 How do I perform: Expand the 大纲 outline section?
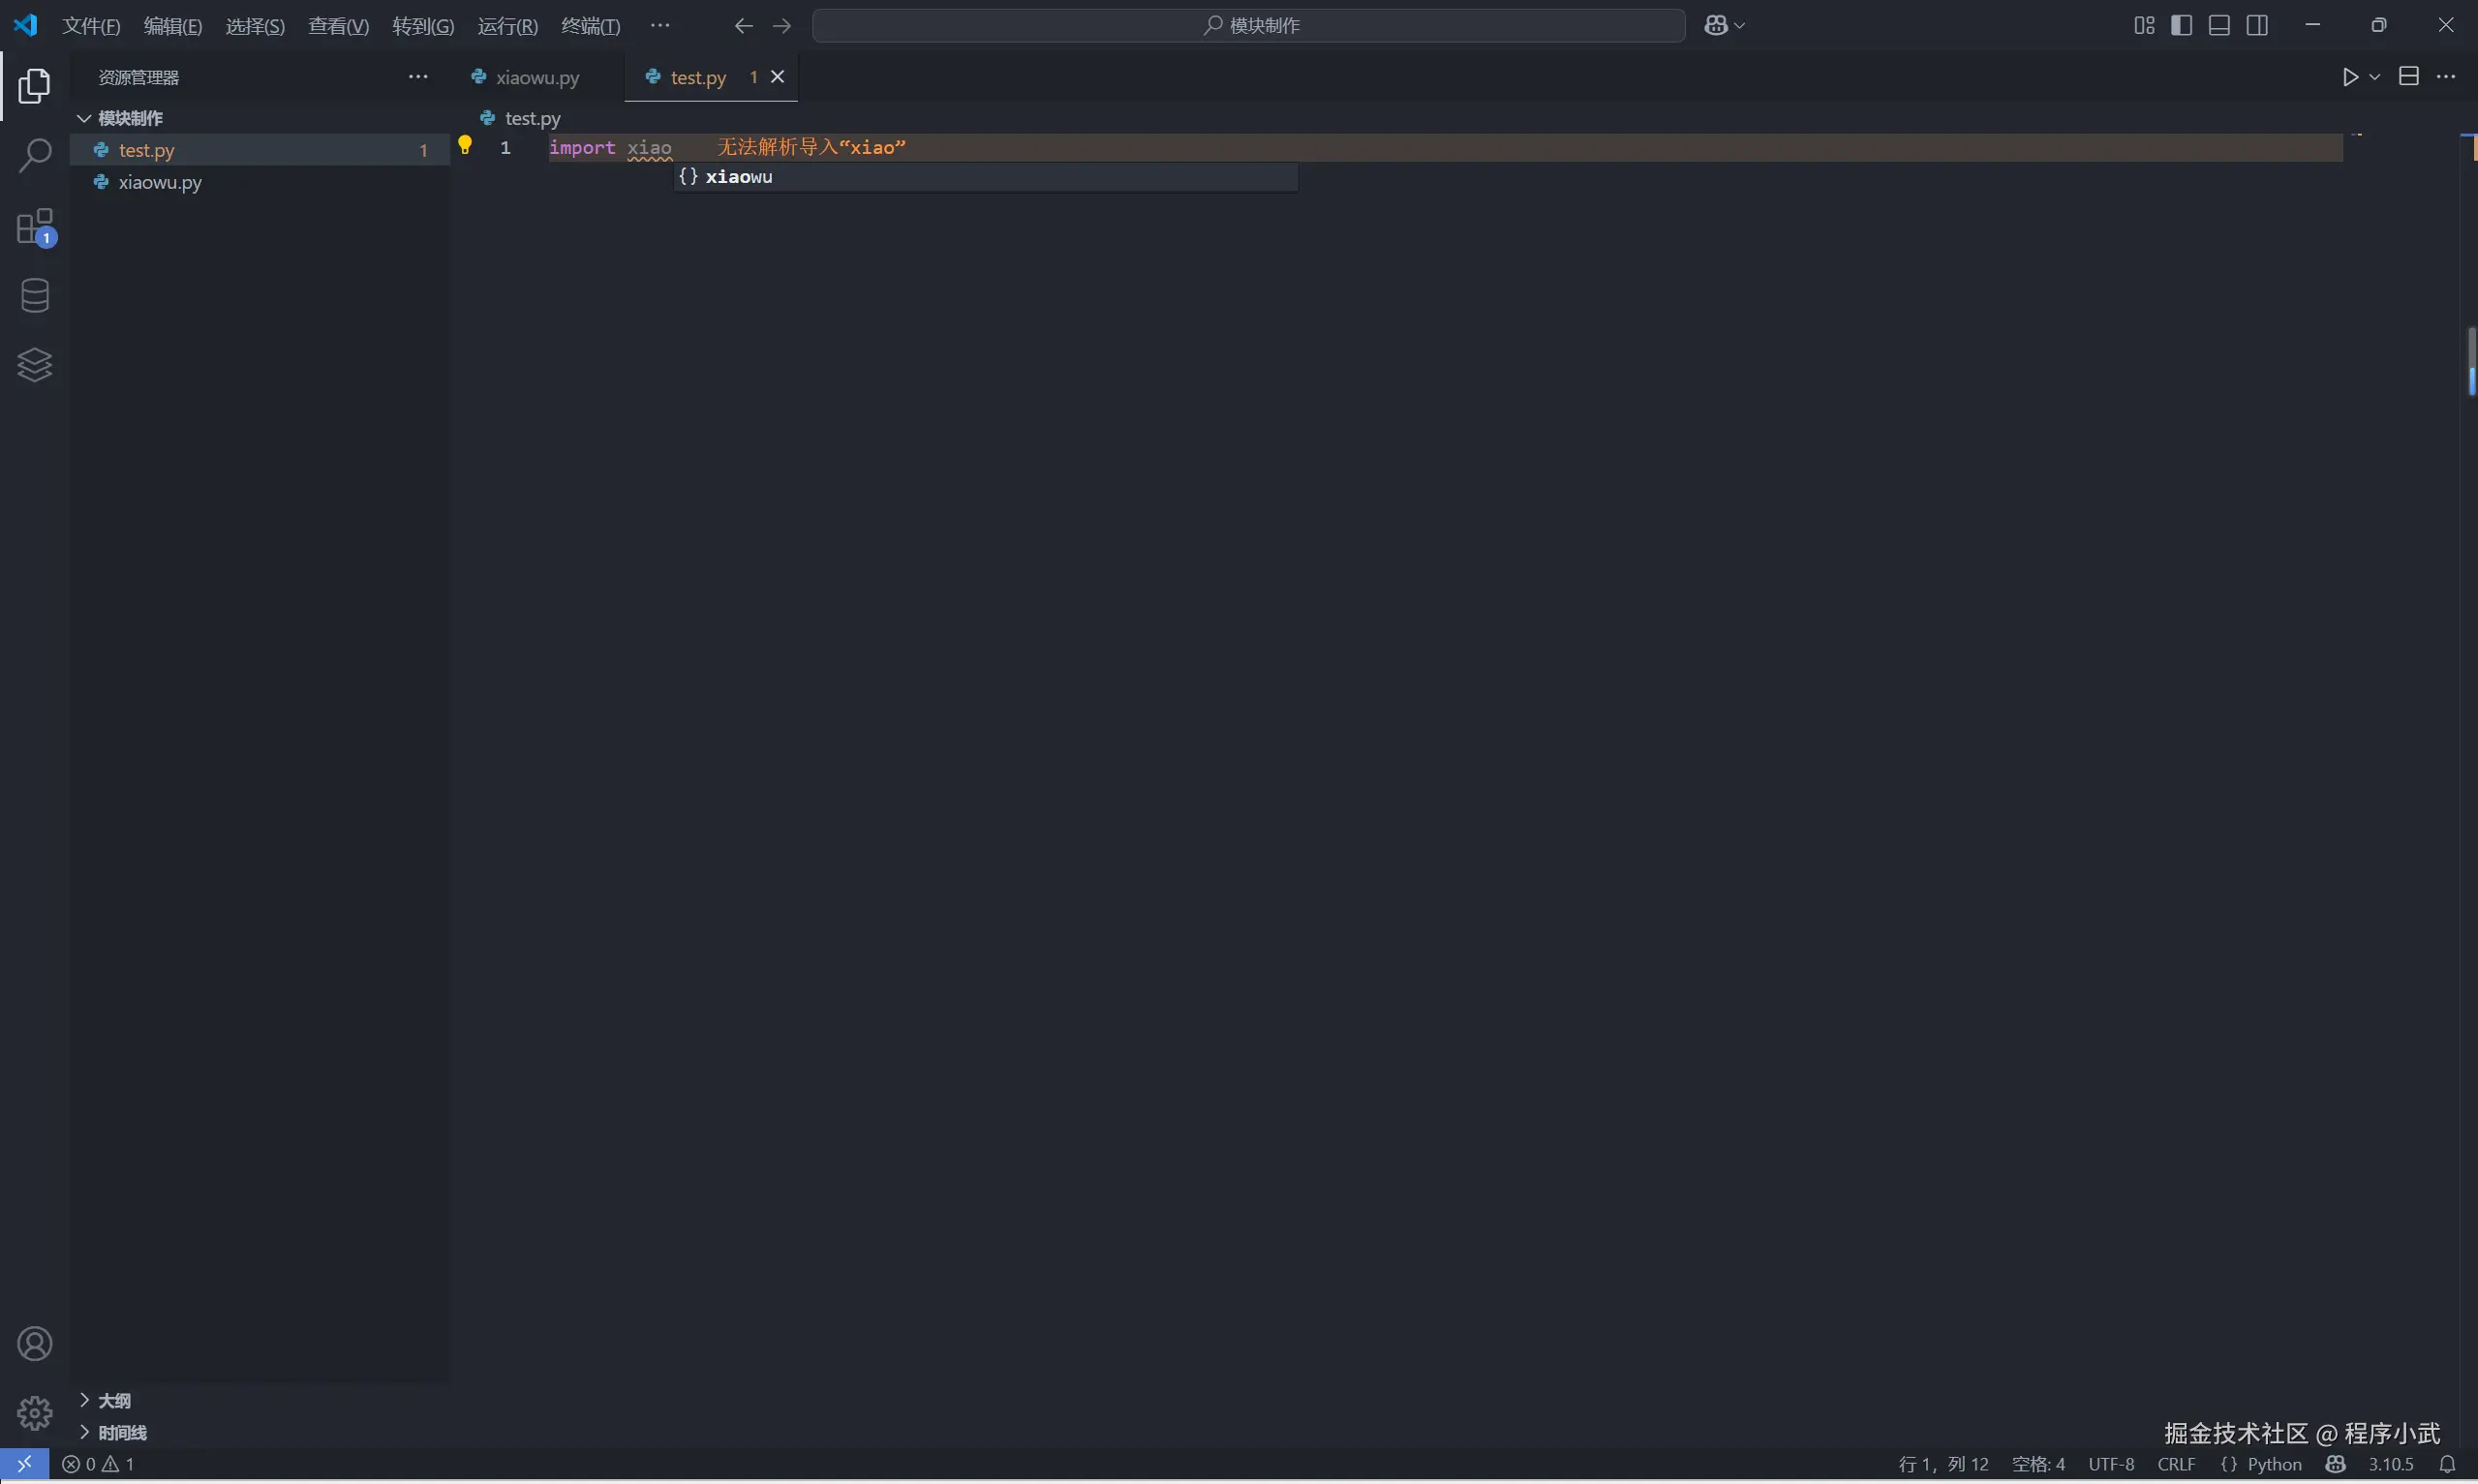click(114, 1400)
